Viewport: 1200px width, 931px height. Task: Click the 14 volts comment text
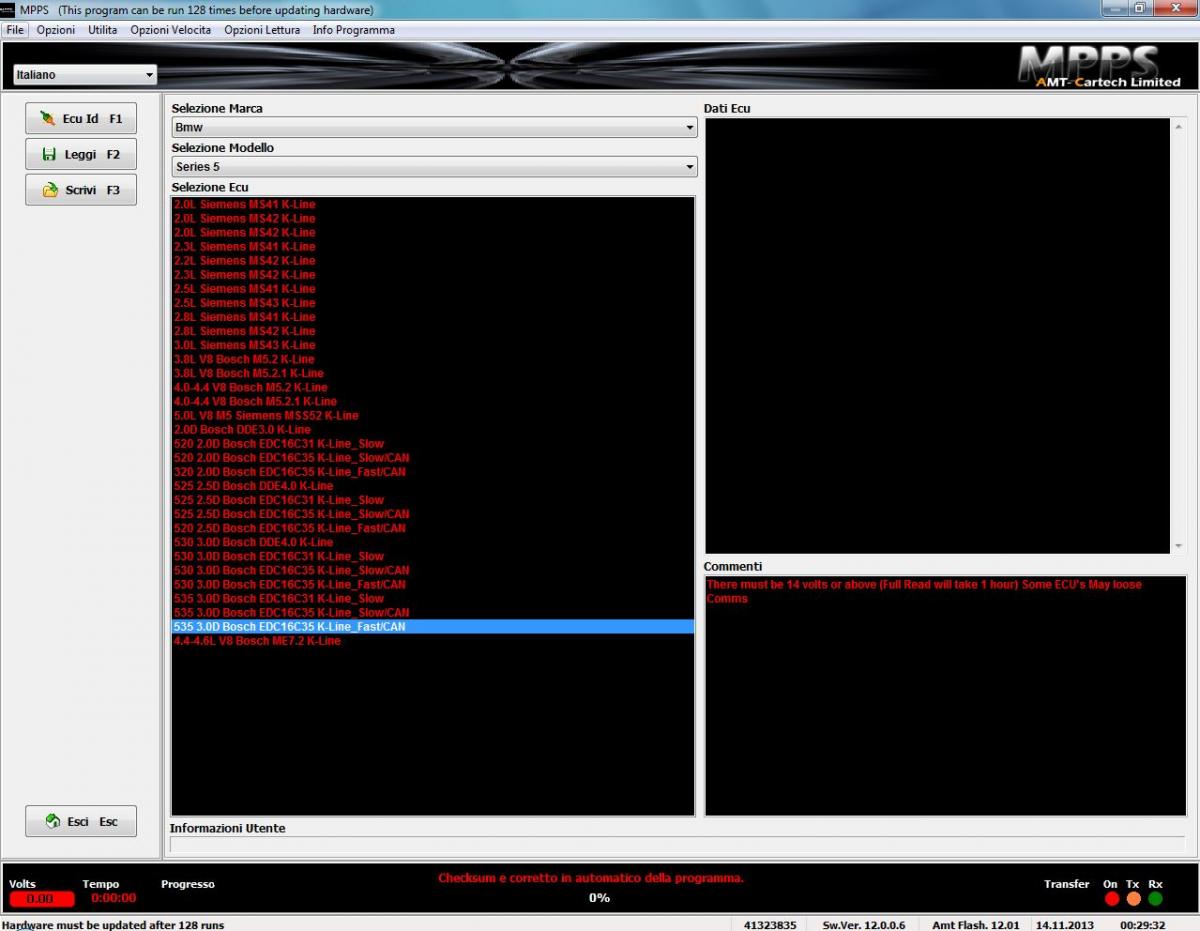924,591
